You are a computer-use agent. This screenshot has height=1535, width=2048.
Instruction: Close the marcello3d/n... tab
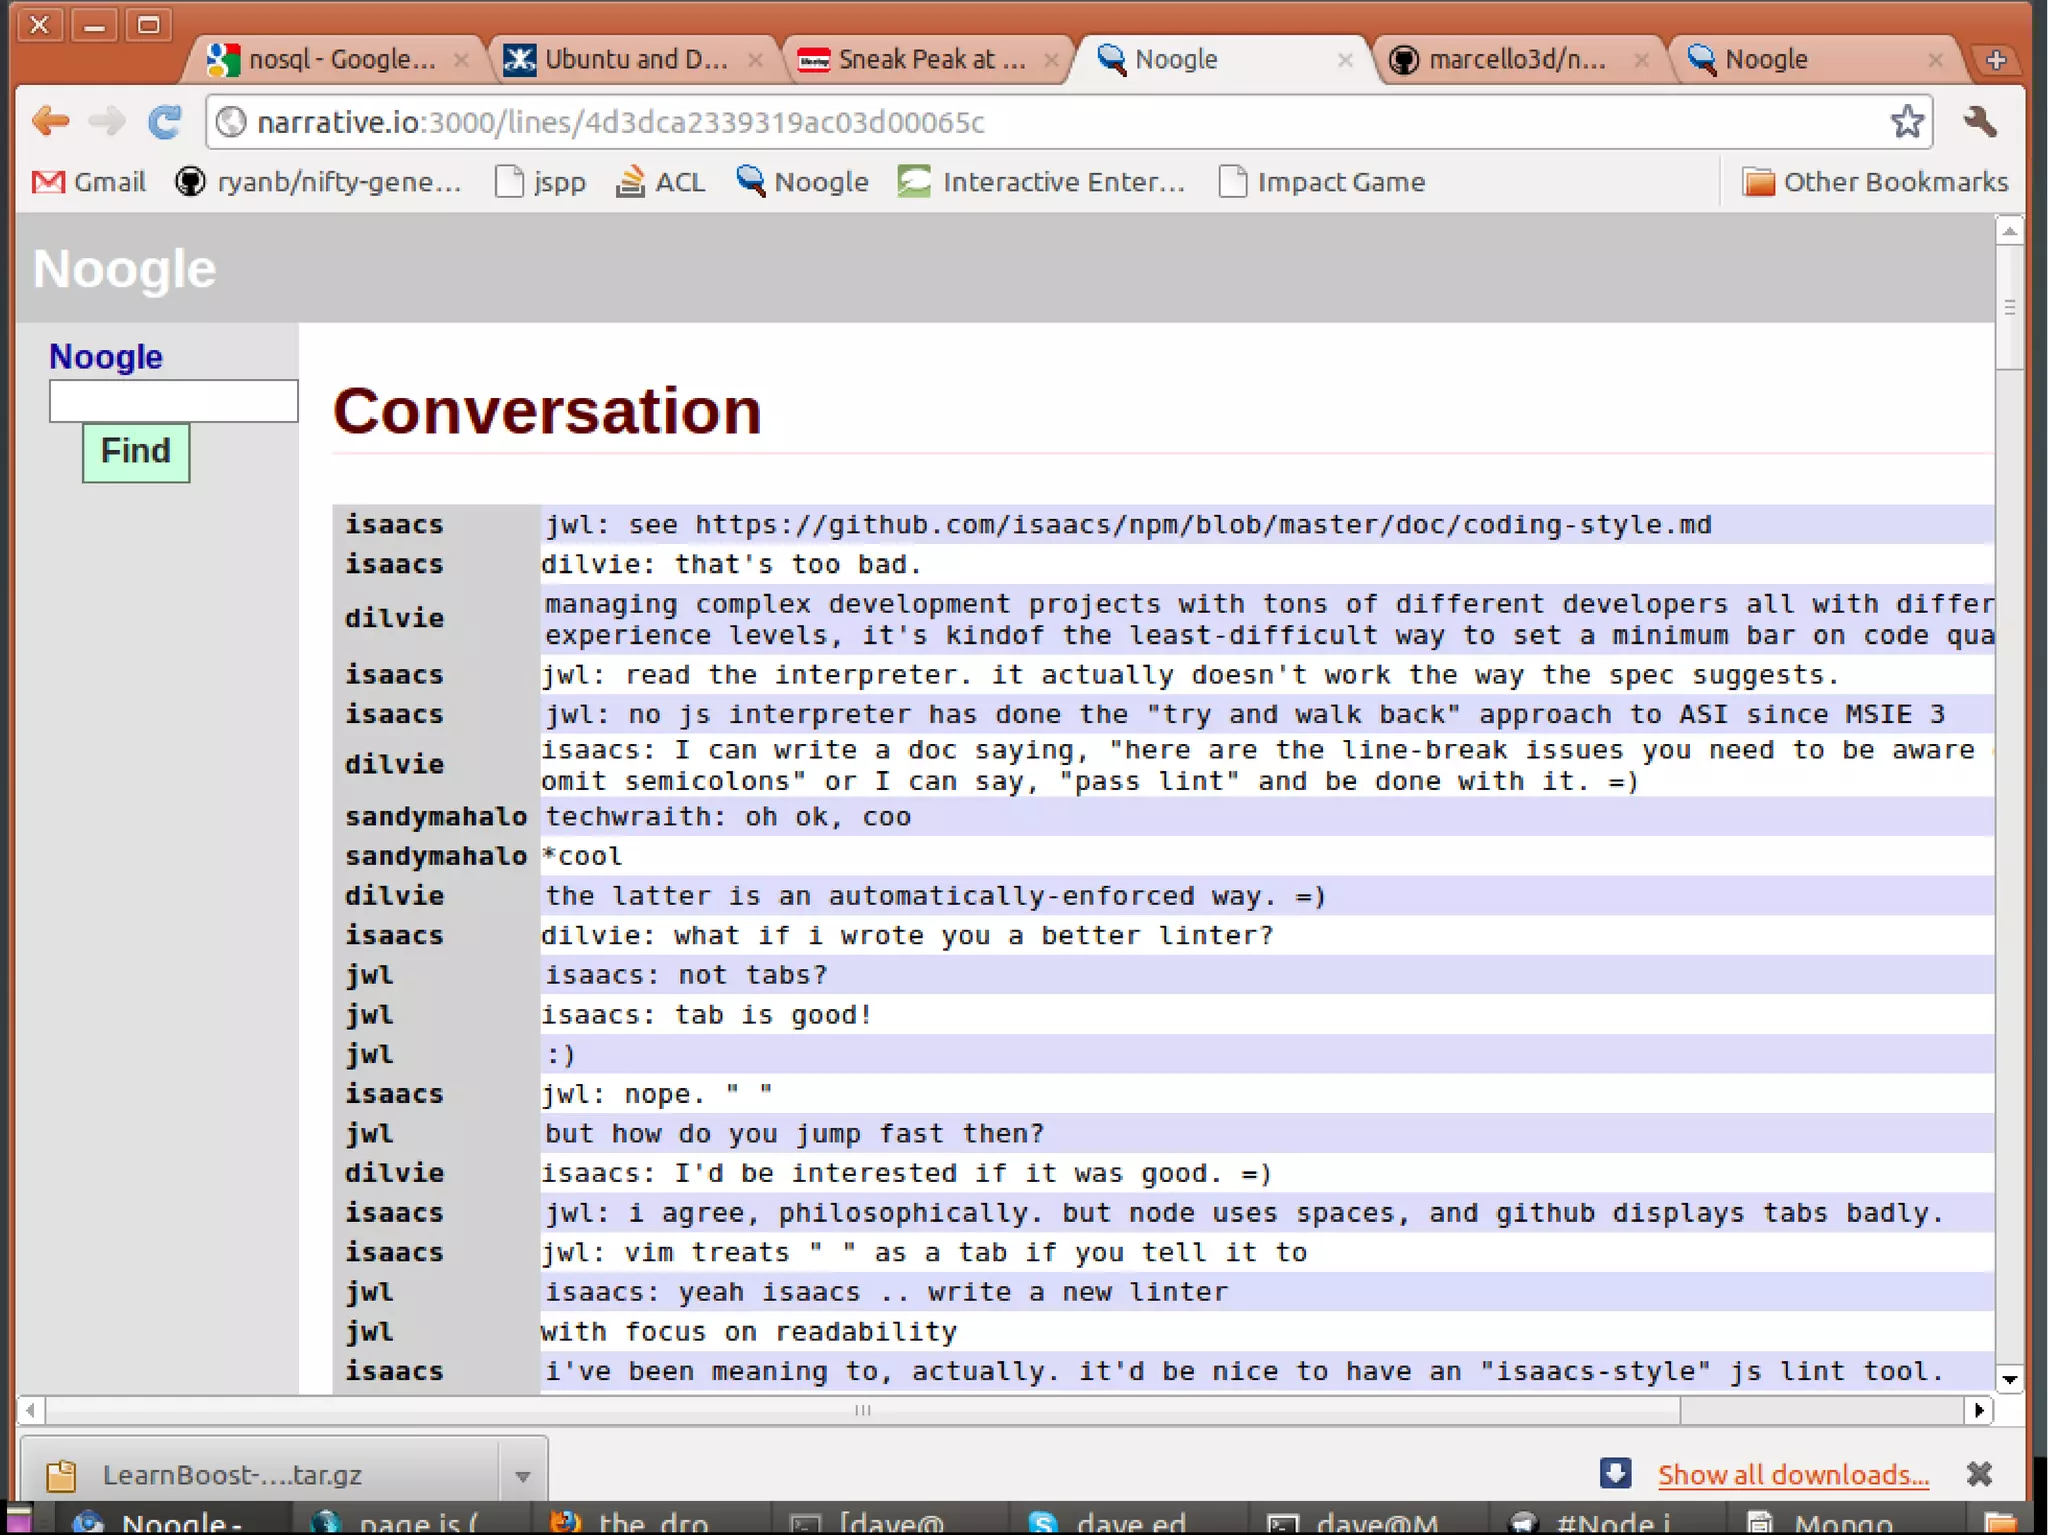(1641, 60)
